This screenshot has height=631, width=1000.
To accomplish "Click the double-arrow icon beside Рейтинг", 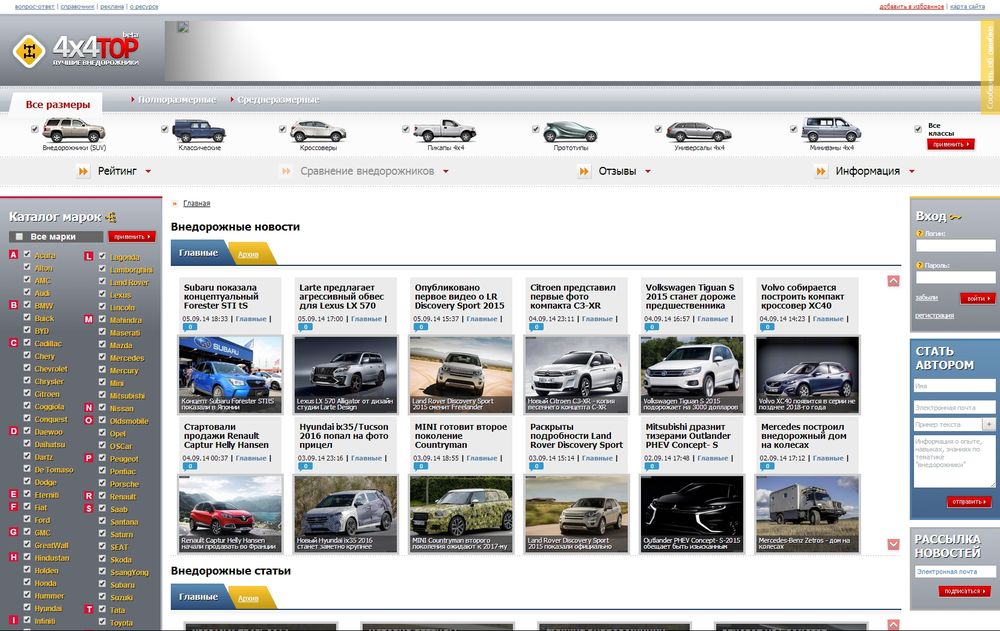I will 83,171.
